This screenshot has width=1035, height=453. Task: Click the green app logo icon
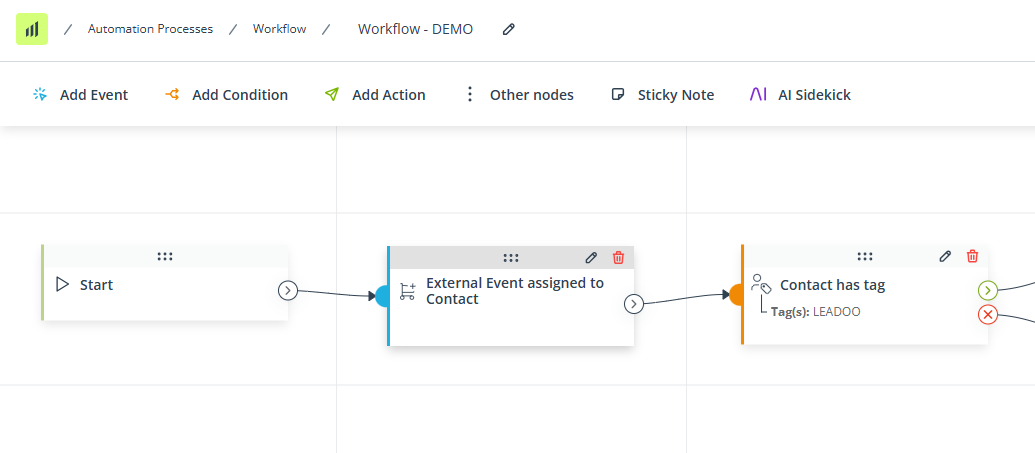pyautogui.click(x=32, y=29)
